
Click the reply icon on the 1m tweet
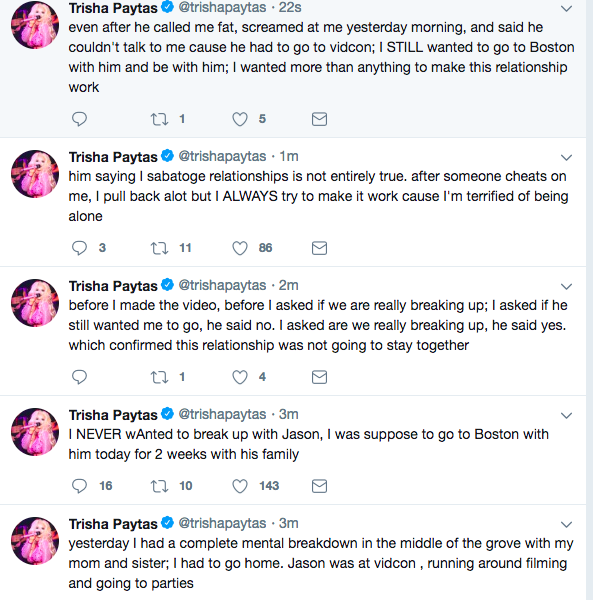[x=80, y=248]
